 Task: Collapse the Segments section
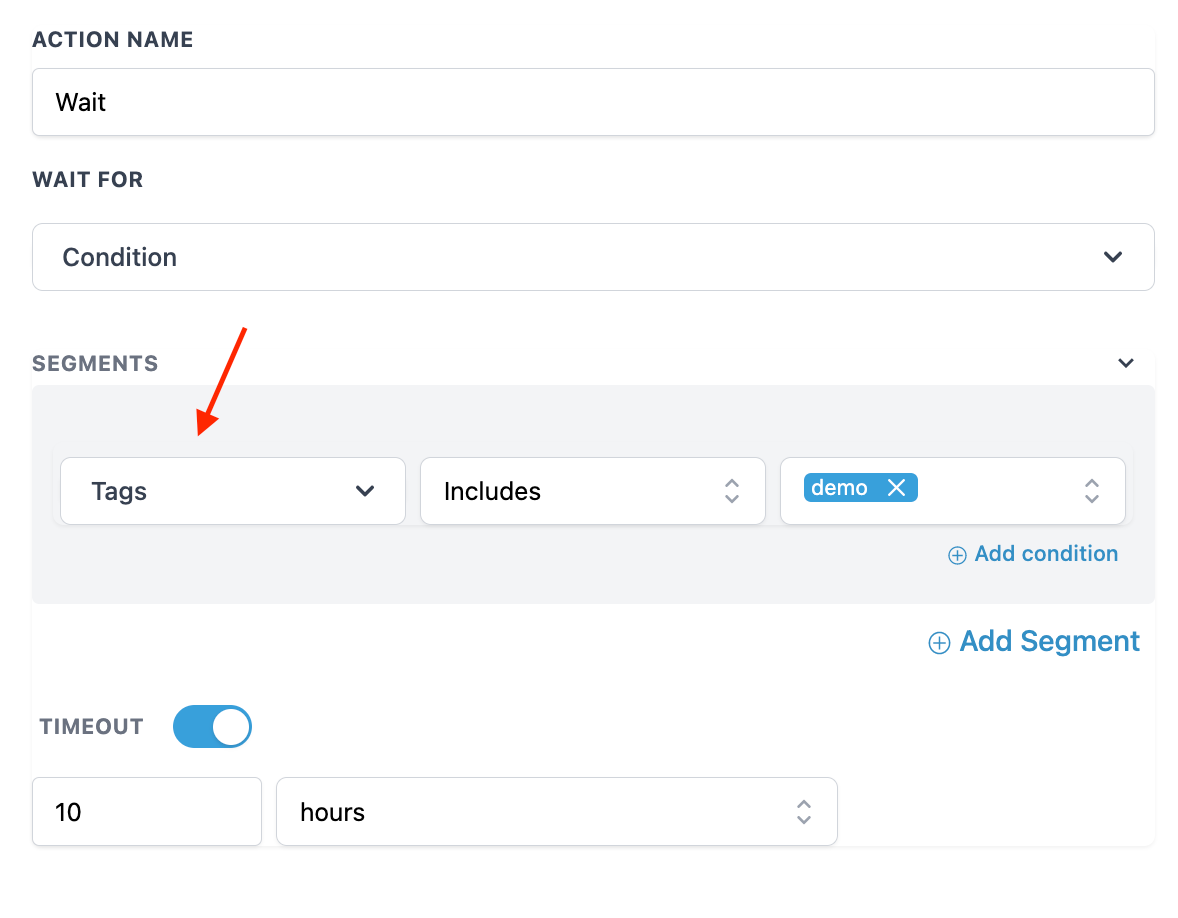pyautogui.click(x=1126, y=363)
